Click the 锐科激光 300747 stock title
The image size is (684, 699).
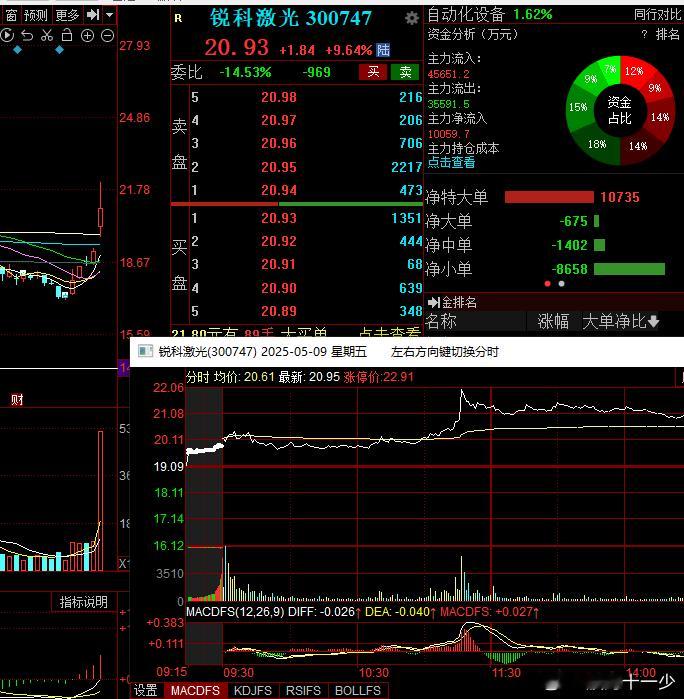point(290,18)
